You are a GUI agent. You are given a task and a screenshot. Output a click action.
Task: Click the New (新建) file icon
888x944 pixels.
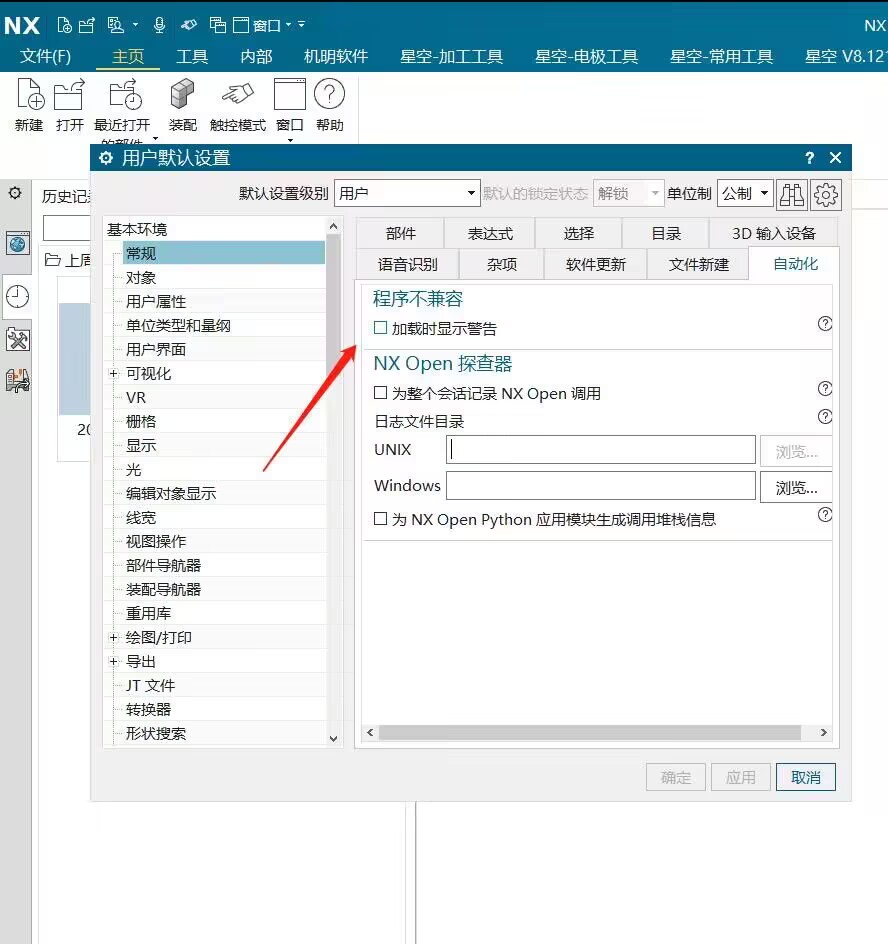click(29, 95)
